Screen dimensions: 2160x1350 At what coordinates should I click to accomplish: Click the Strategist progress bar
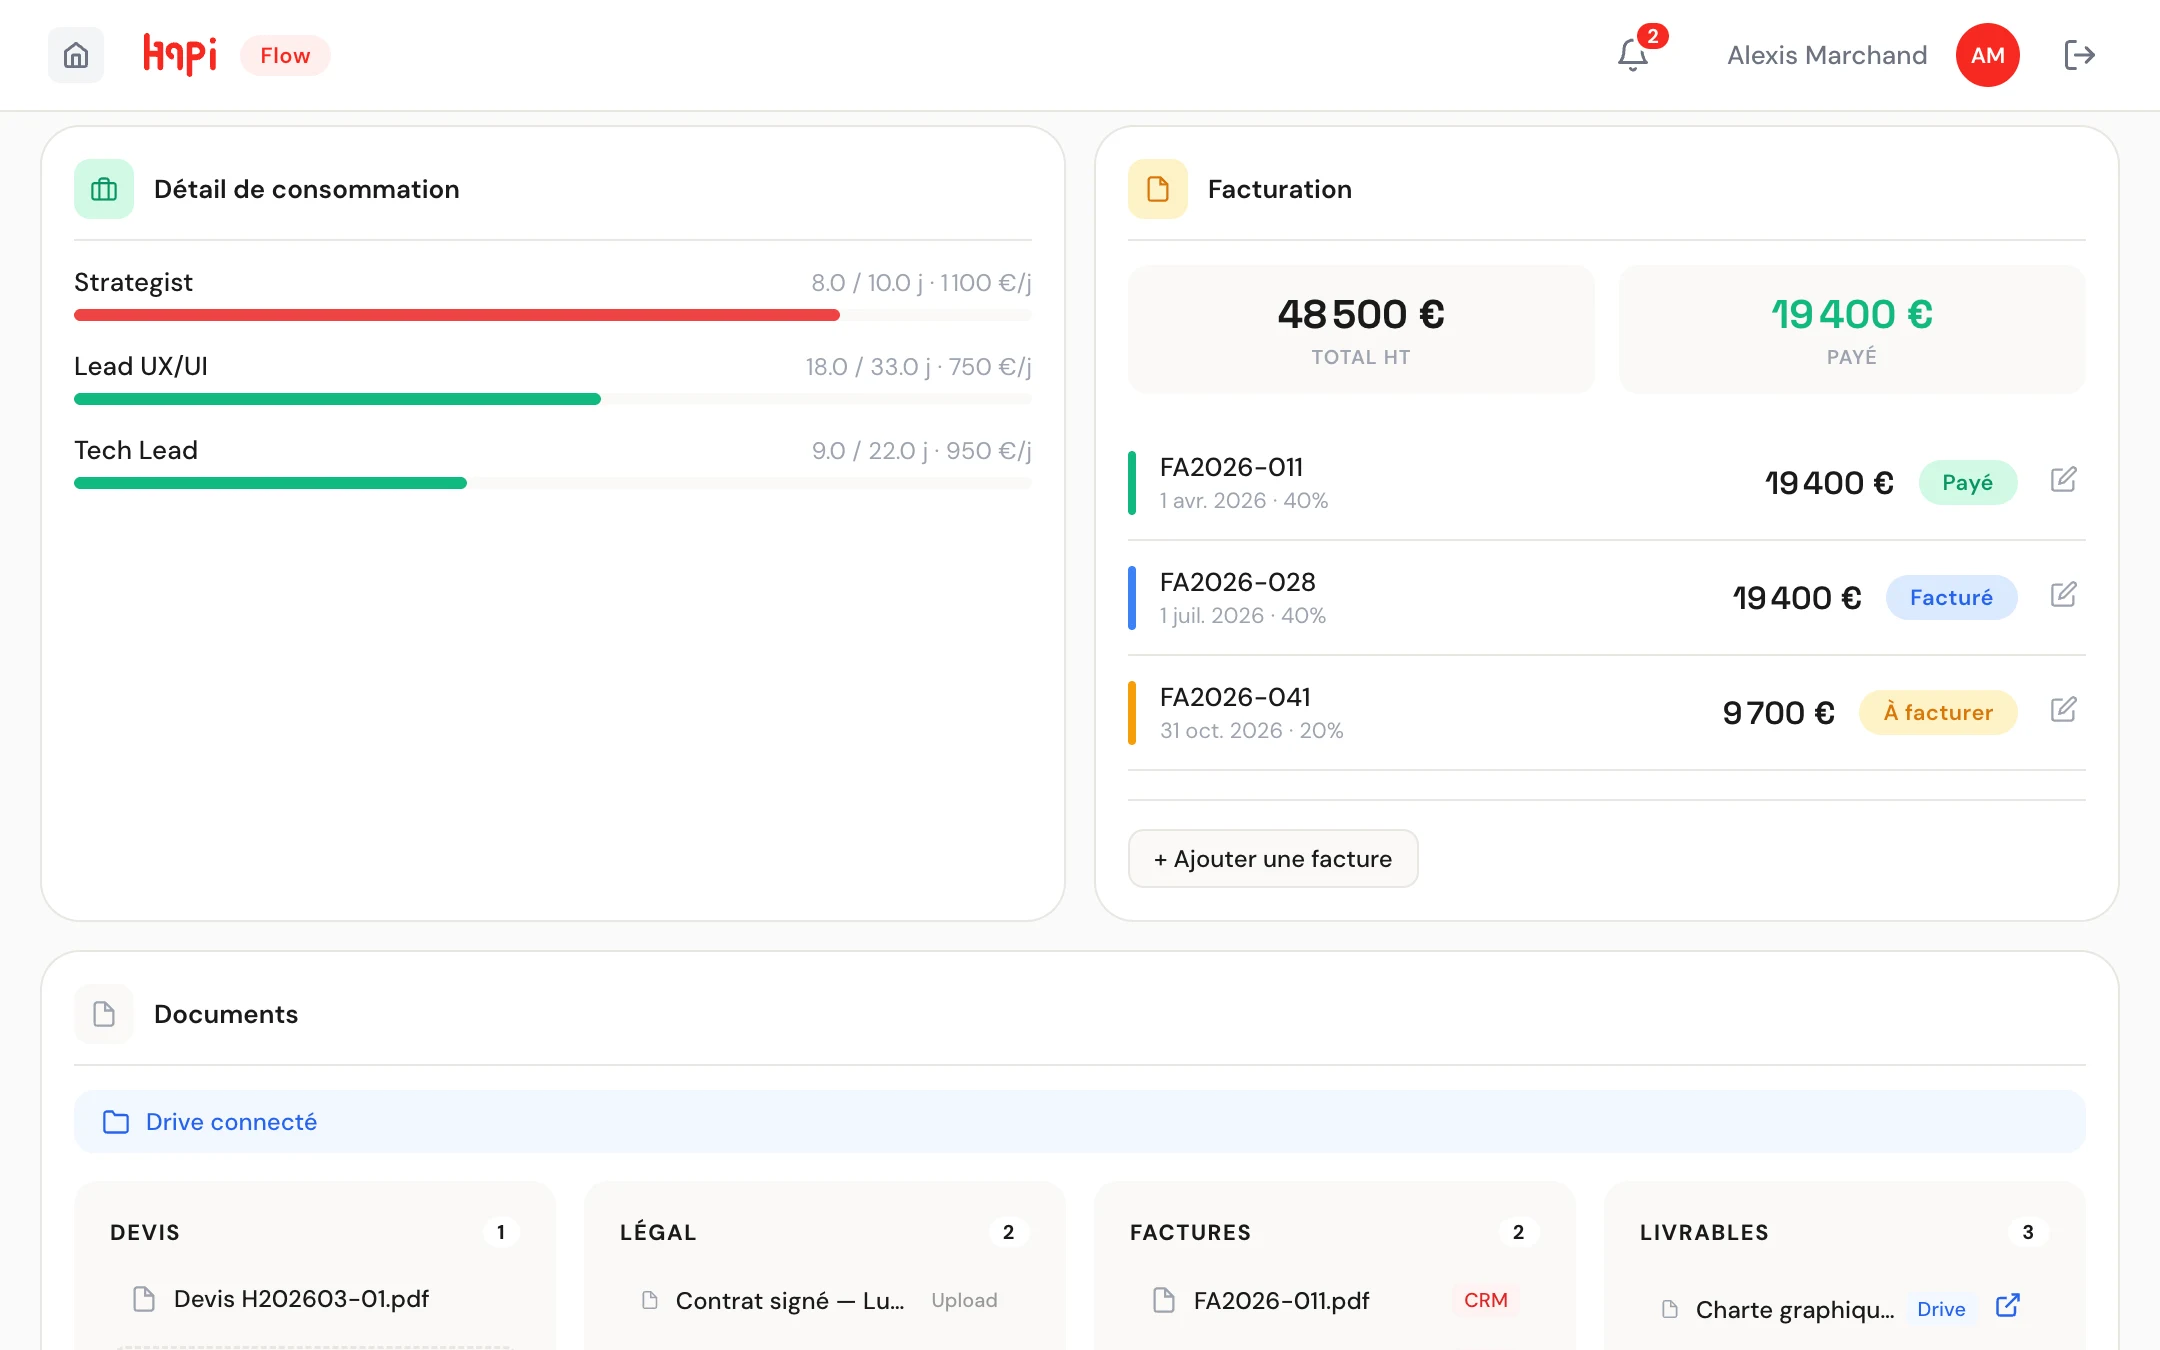coord(552,315)
